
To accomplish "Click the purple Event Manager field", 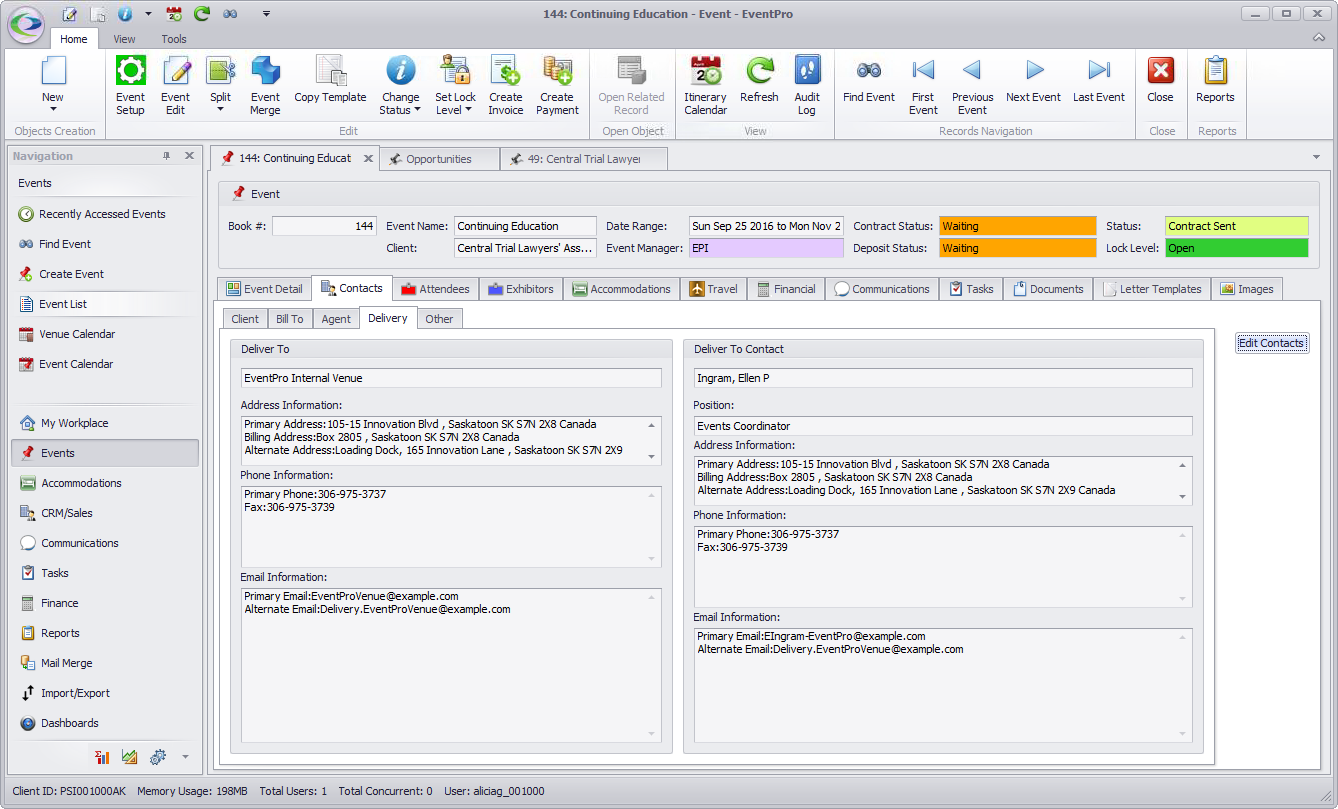I will click(x=766, y=248).
